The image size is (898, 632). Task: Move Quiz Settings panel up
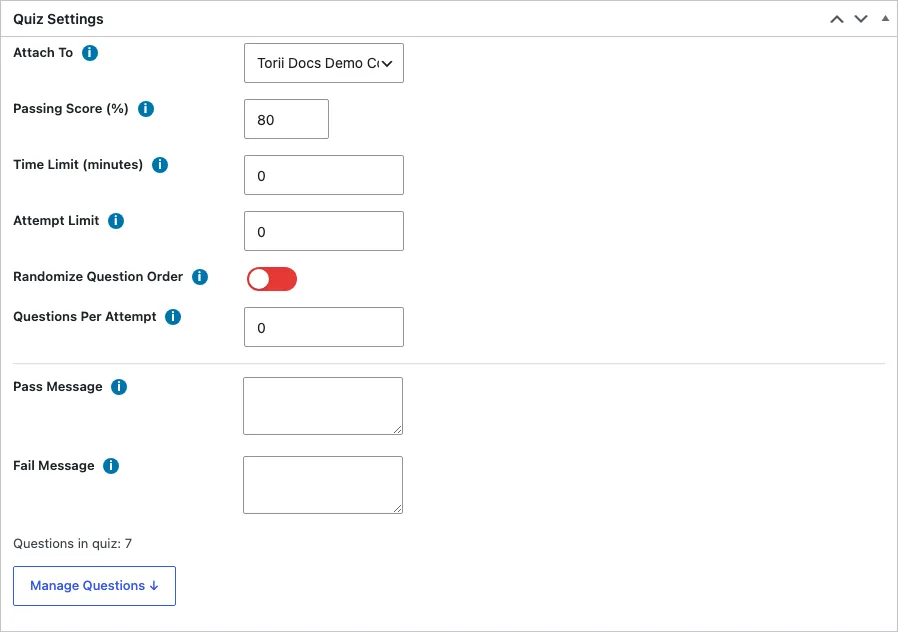pos(837,19)
